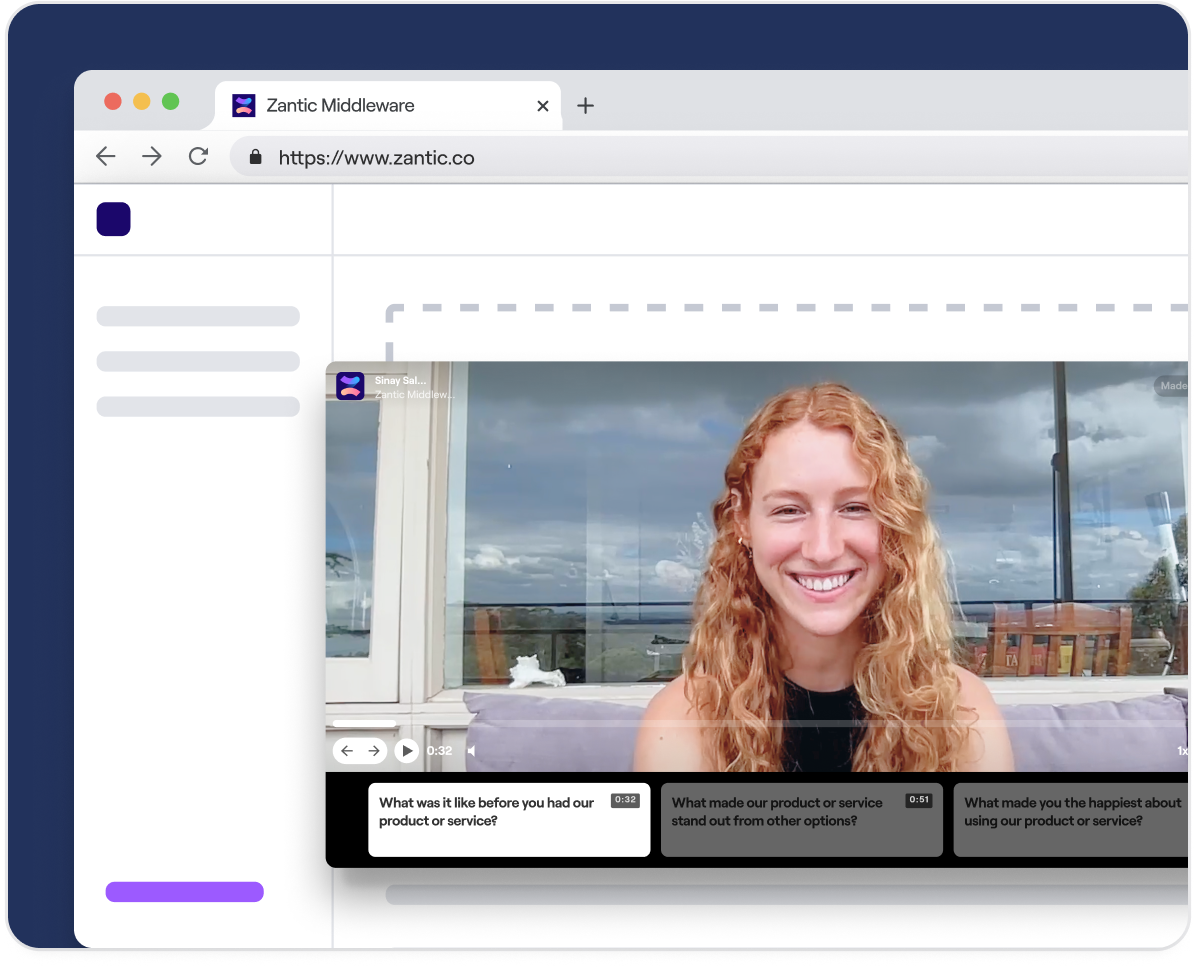Click the browser back arrow
Screen dimensions: 1194x967
[105, 157]
